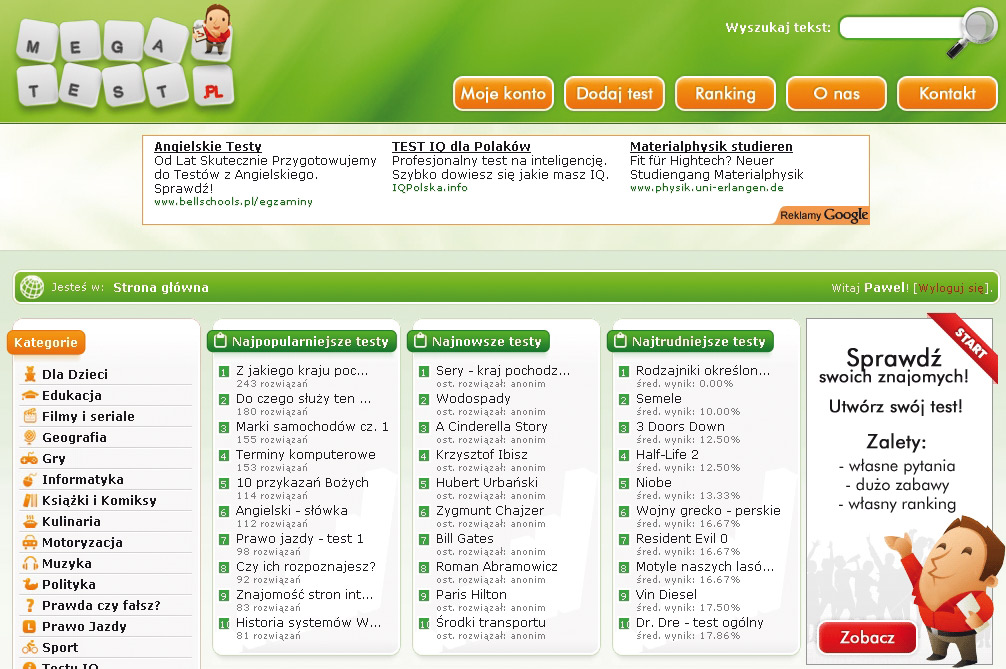This screenshot has height=669, width=1006.
Task: Open the Ranking page from navigation
Action: pyautogui.click(x=725, y=94)
